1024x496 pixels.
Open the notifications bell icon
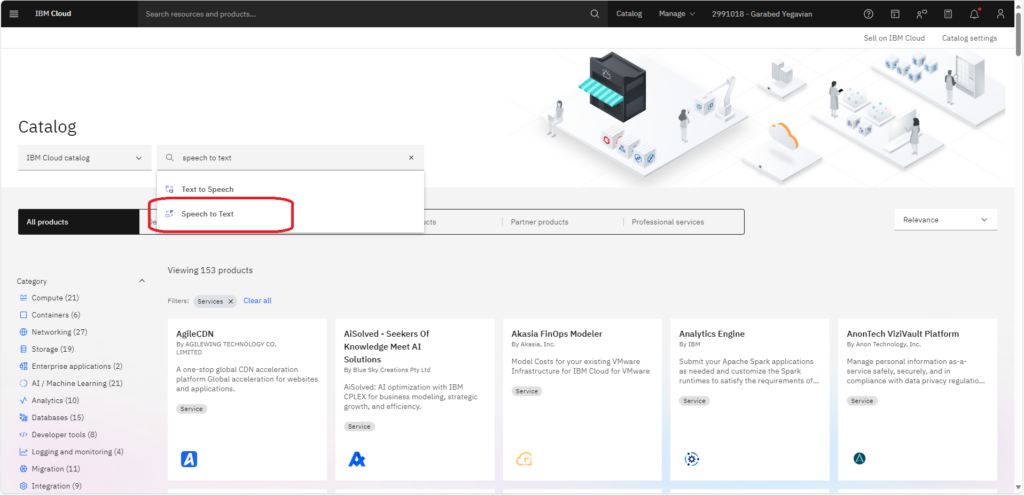click(974, 14)
